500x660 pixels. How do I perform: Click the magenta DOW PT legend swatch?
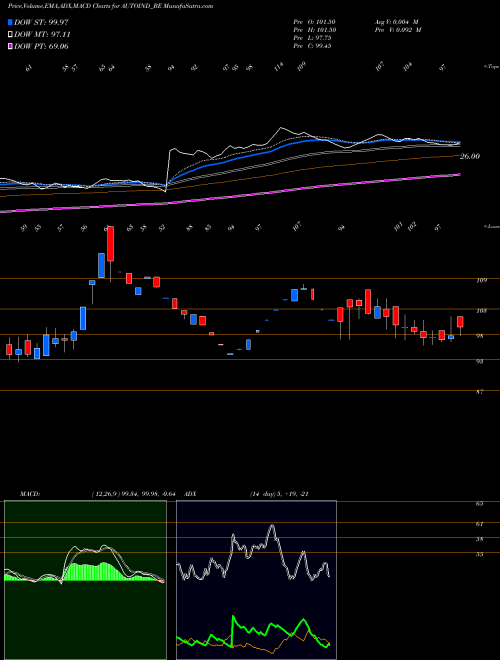[x=10, y=46]
